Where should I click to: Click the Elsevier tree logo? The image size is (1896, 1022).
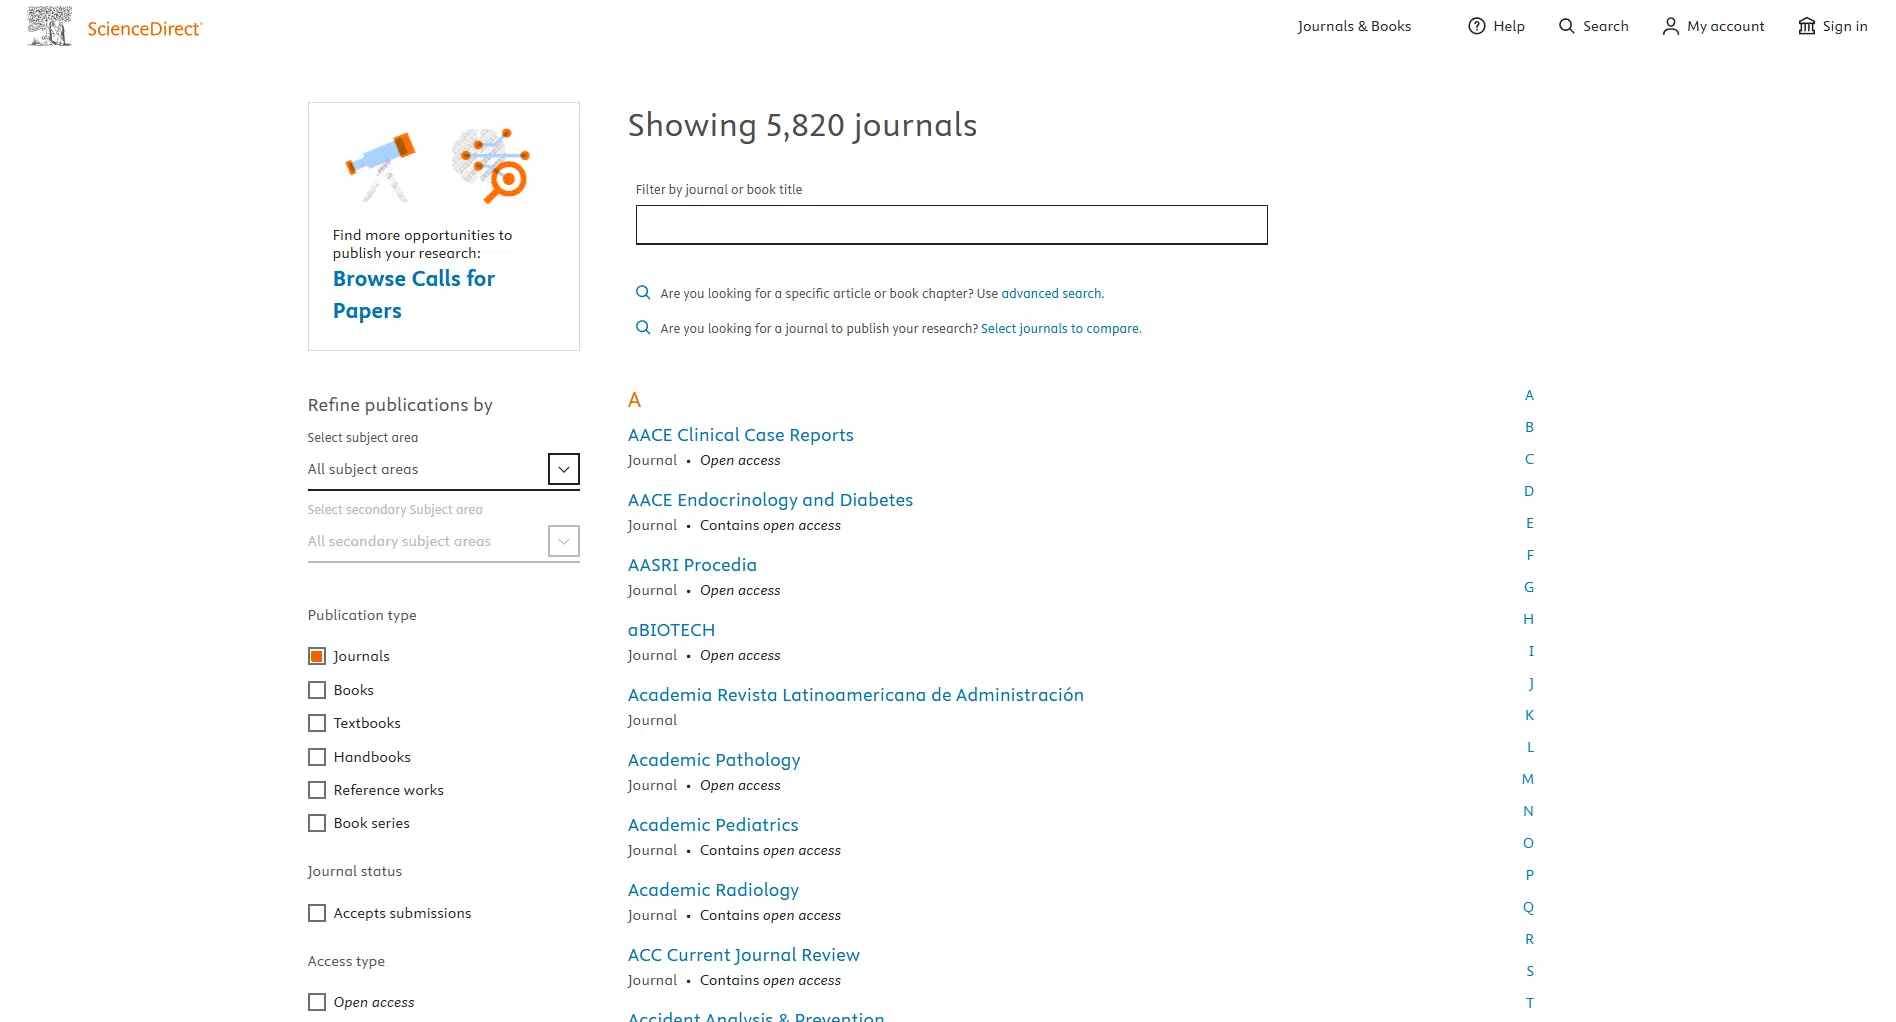[x=47, y=26]
